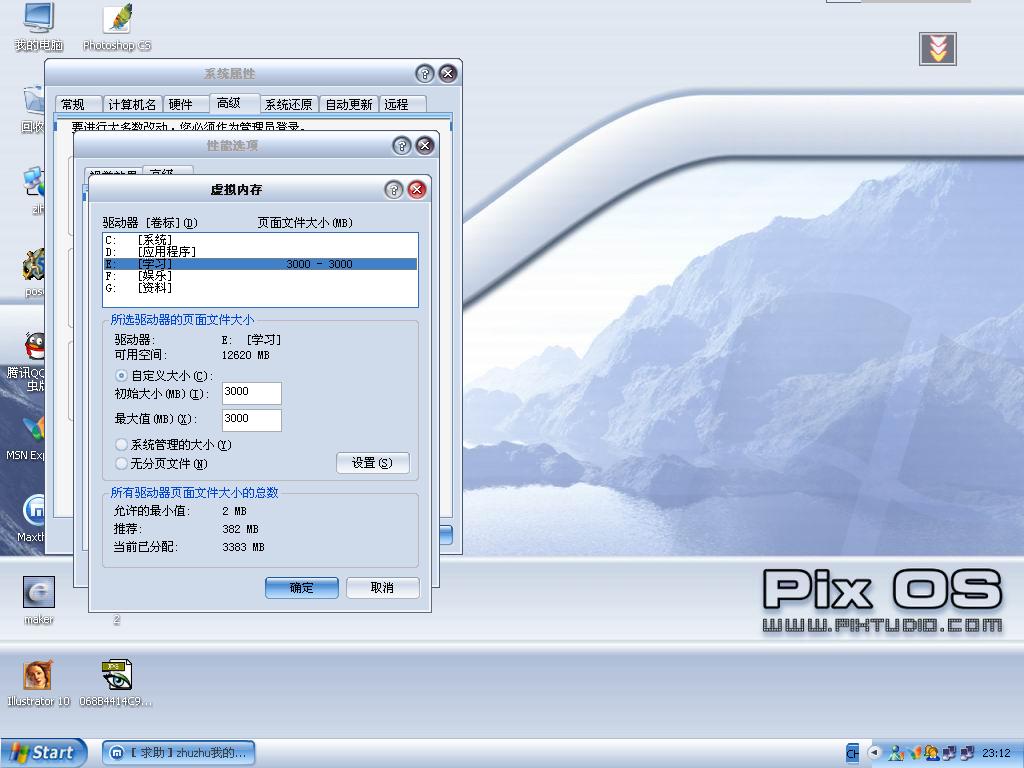
Task: Click the two-people tray icon
Action: pyautogui.click(x=931, y=753)
